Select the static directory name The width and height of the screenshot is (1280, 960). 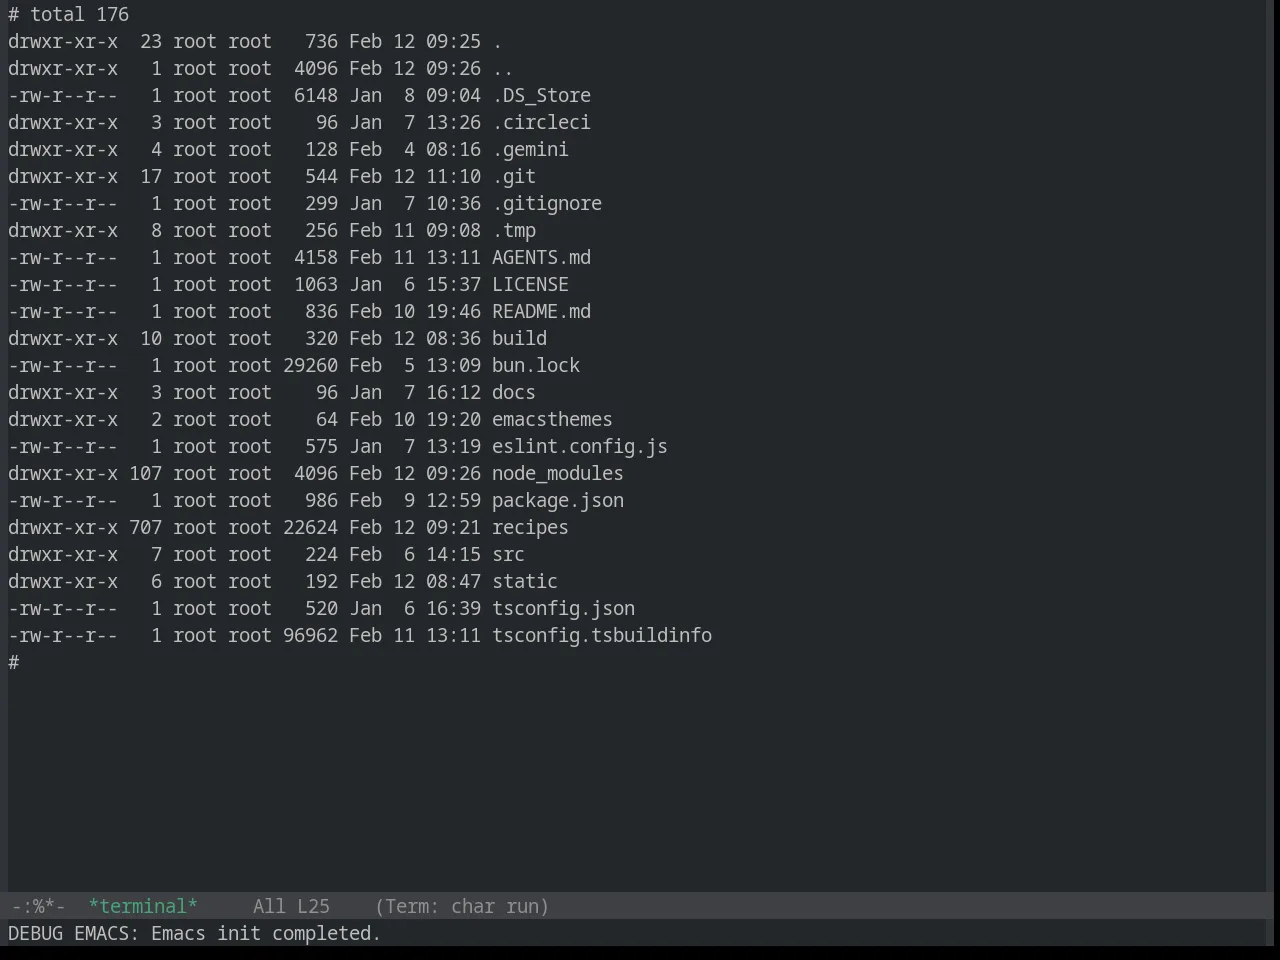click(525, 581)
